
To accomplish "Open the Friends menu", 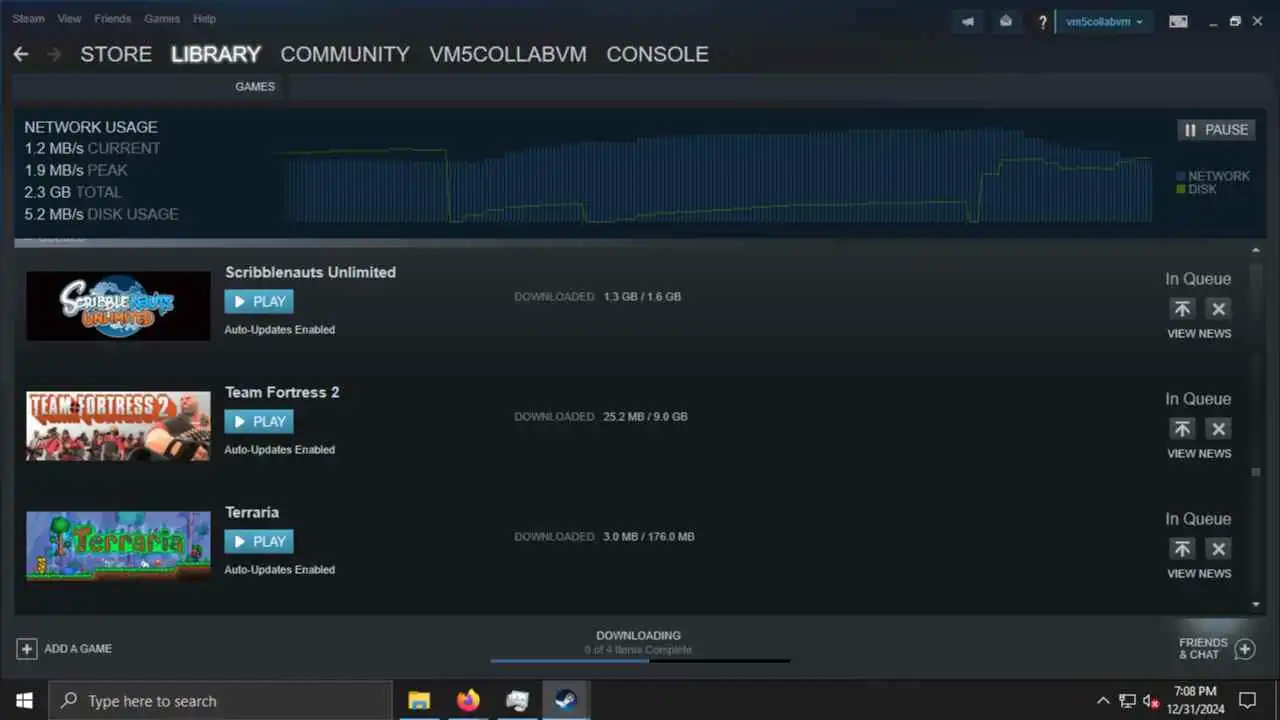I will [x=112, y=19].
